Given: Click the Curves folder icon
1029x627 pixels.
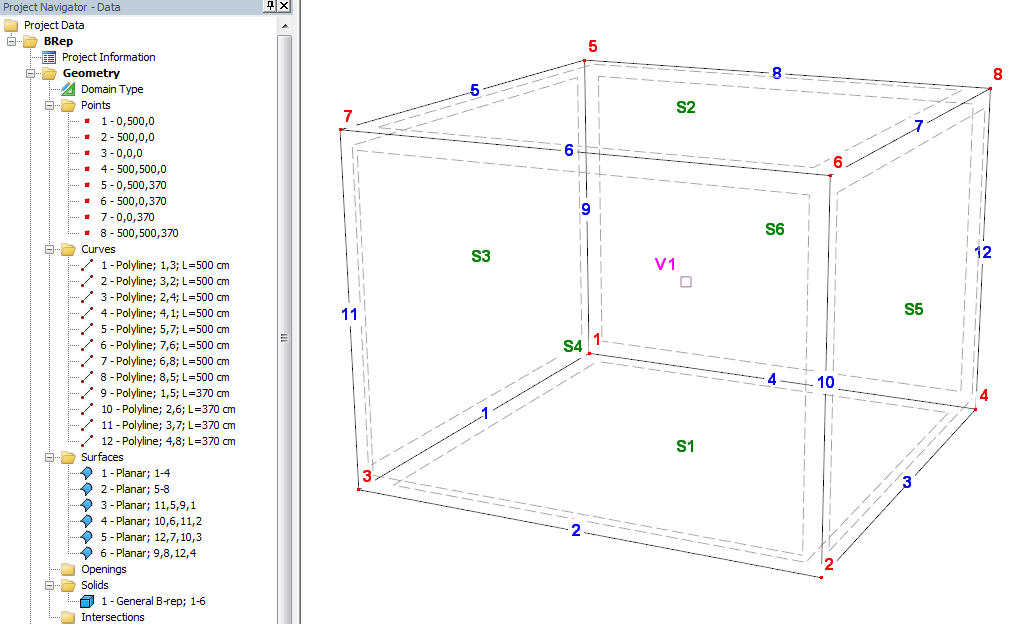Looking at the screenshot, I should point(68,249).
